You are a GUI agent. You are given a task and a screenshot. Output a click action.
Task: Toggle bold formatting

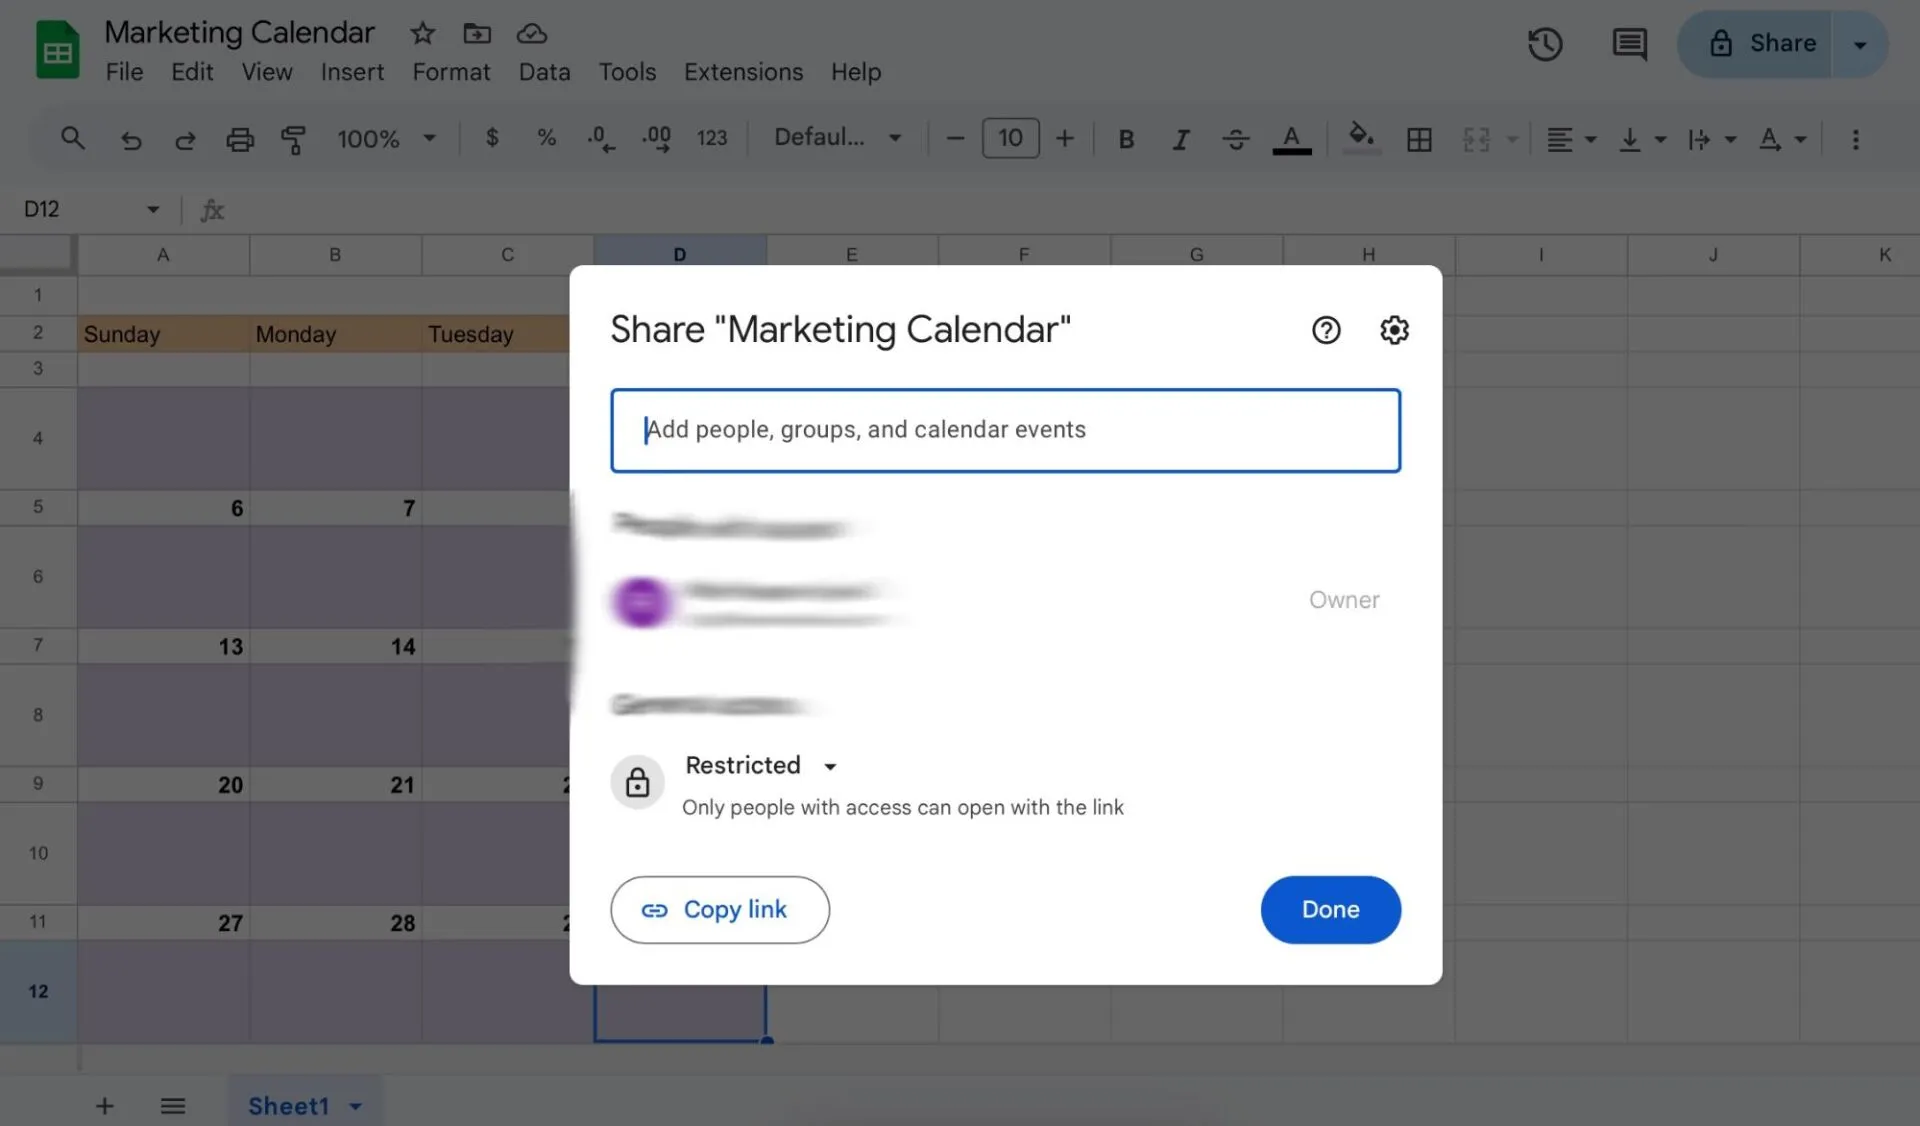coord(1126,139)
